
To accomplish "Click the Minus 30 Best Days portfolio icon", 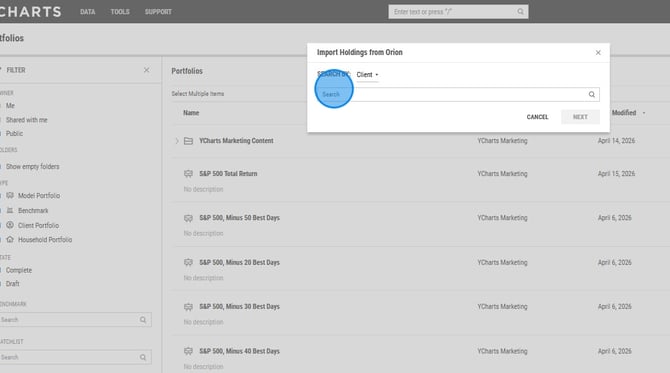I will point(188,307).
